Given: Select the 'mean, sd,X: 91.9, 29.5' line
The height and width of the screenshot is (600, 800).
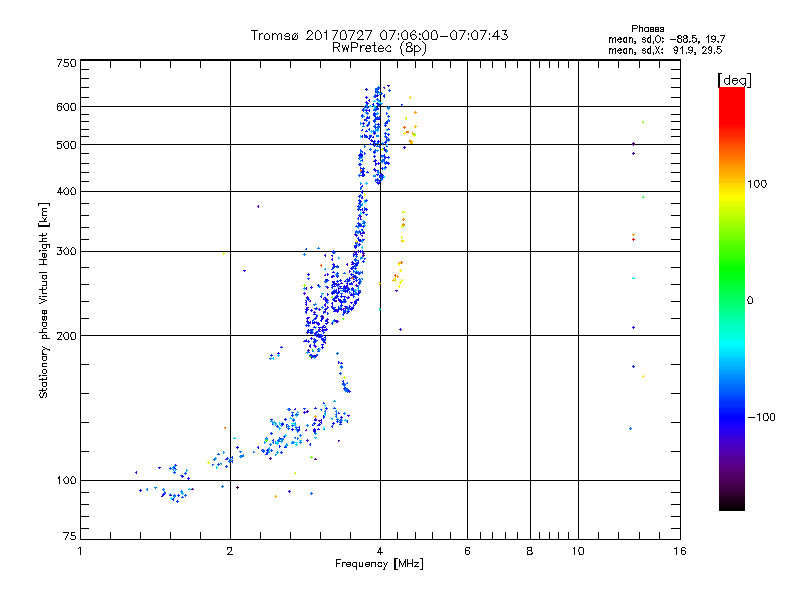Looking at the screenshot, I should [665, 50].
